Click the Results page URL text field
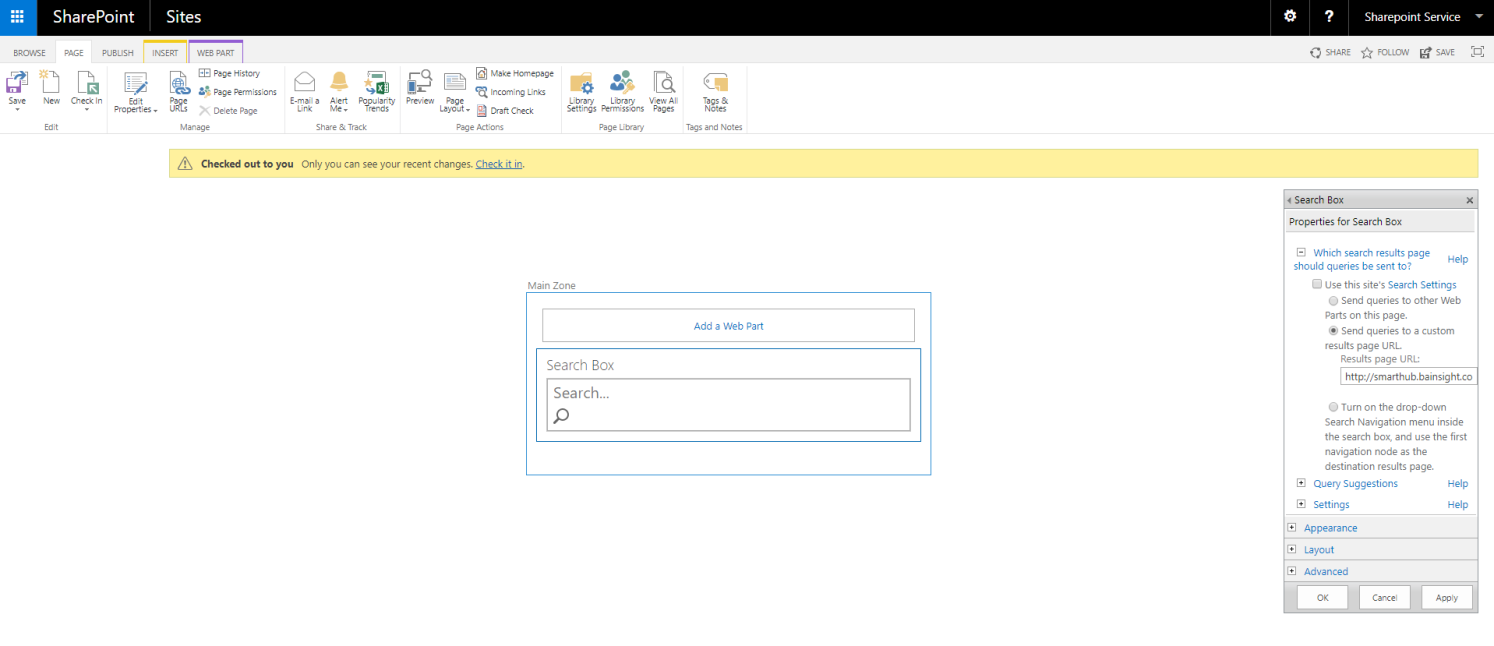This screenshot has height=646, width=1494. tap(1408, 377)
